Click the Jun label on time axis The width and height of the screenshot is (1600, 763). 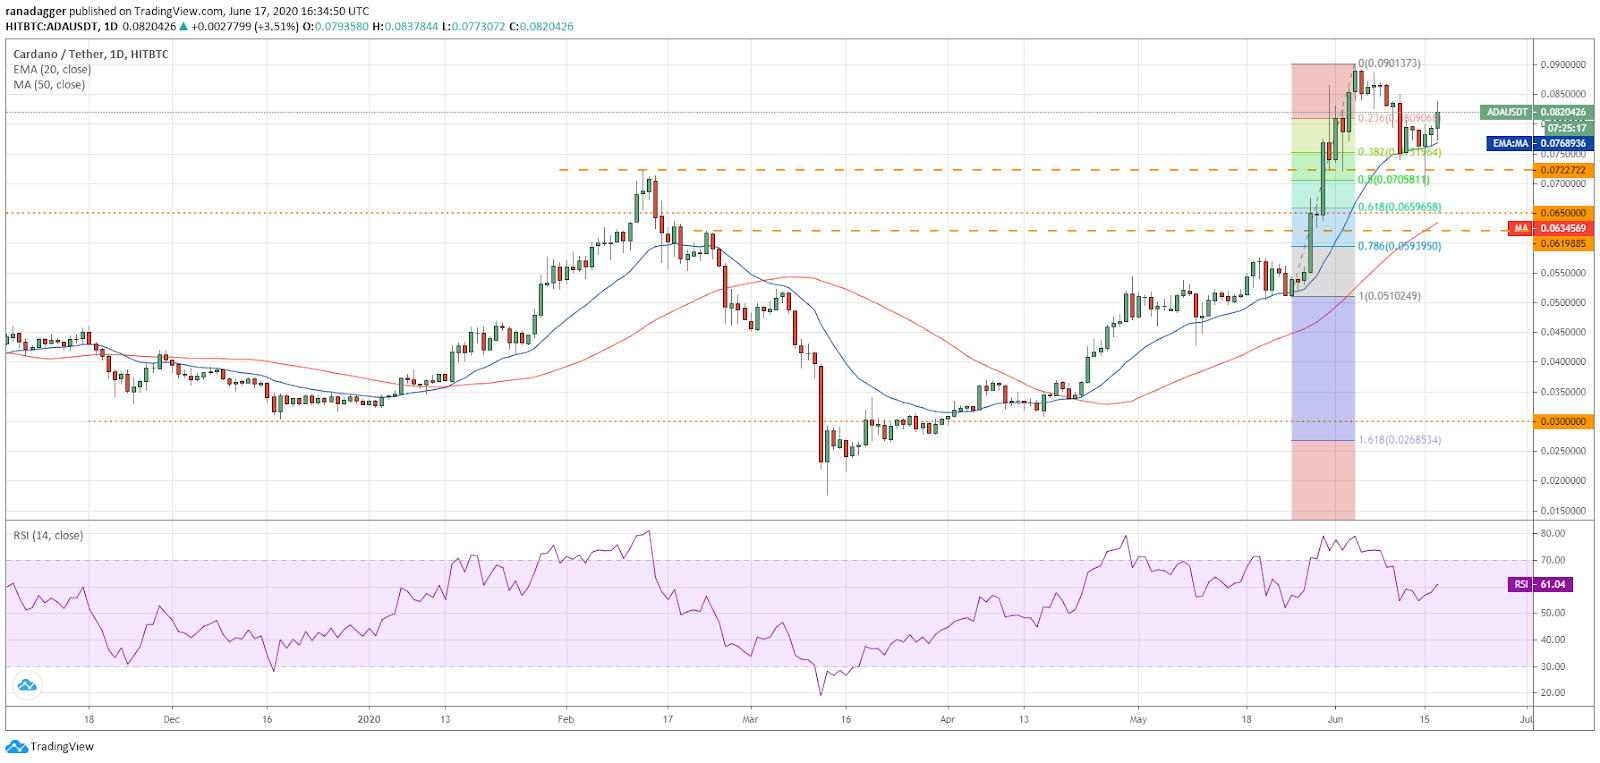point(1335,719)
